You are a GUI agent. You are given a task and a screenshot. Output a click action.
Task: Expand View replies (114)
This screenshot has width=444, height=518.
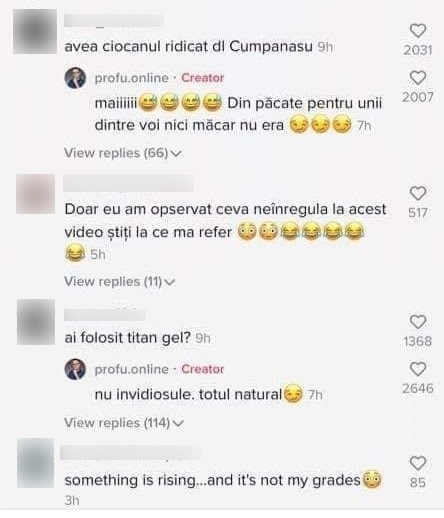click(124, 423)
